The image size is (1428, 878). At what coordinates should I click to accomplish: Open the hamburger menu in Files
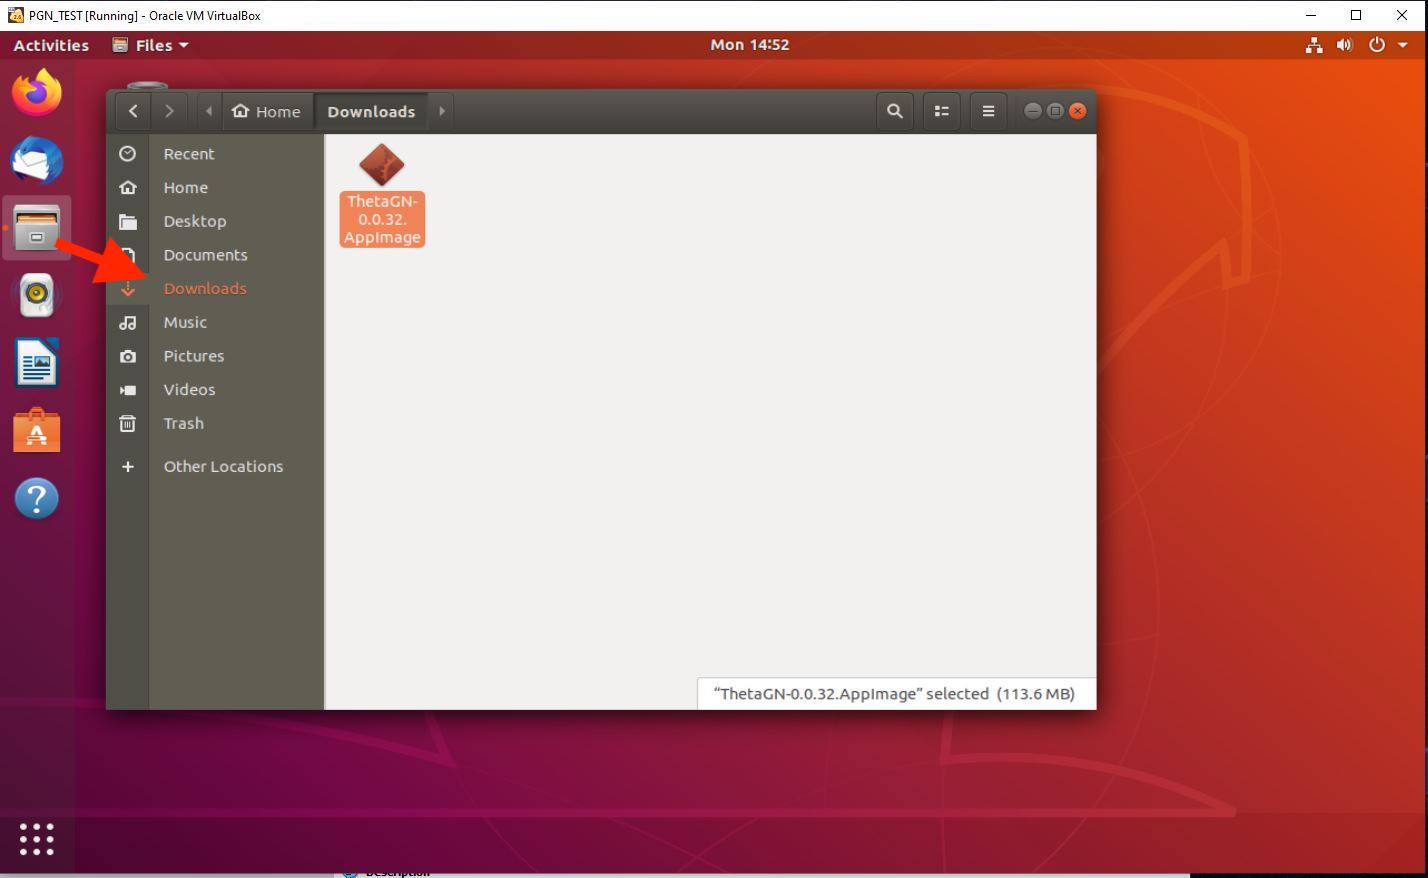988,111
